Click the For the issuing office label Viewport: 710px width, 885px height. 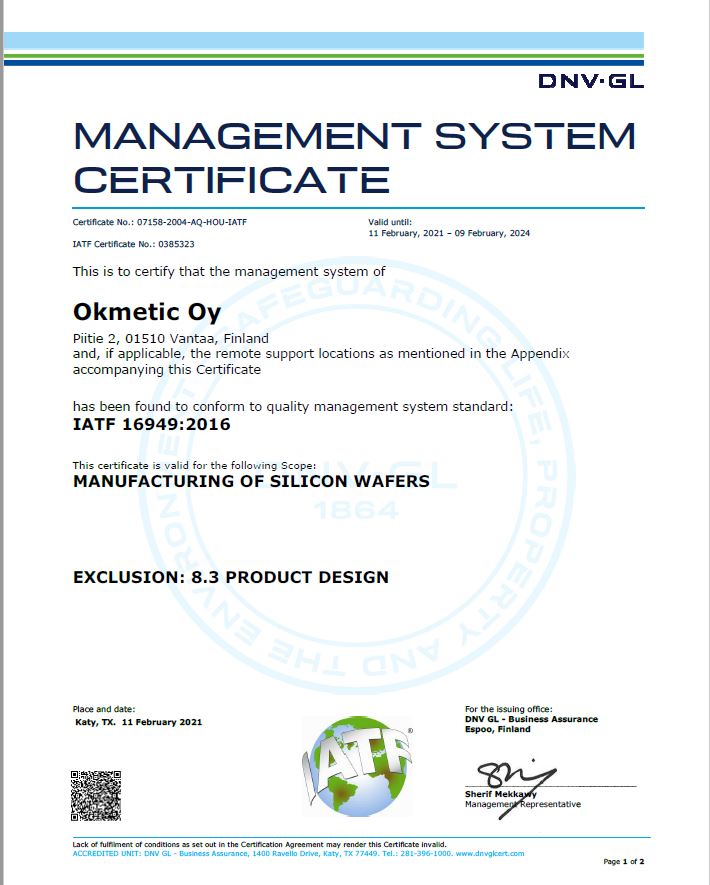(x=509, y=709)
